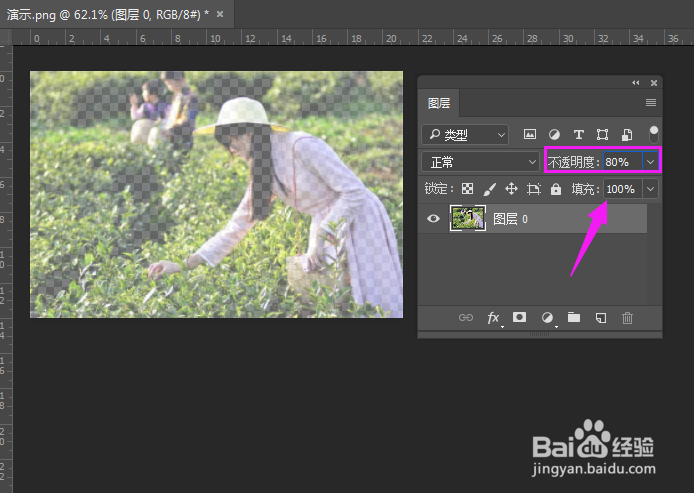Toggle layer filtering switch on or off
Viewport: 694px width, 493px height.
(x=653, y=134)
